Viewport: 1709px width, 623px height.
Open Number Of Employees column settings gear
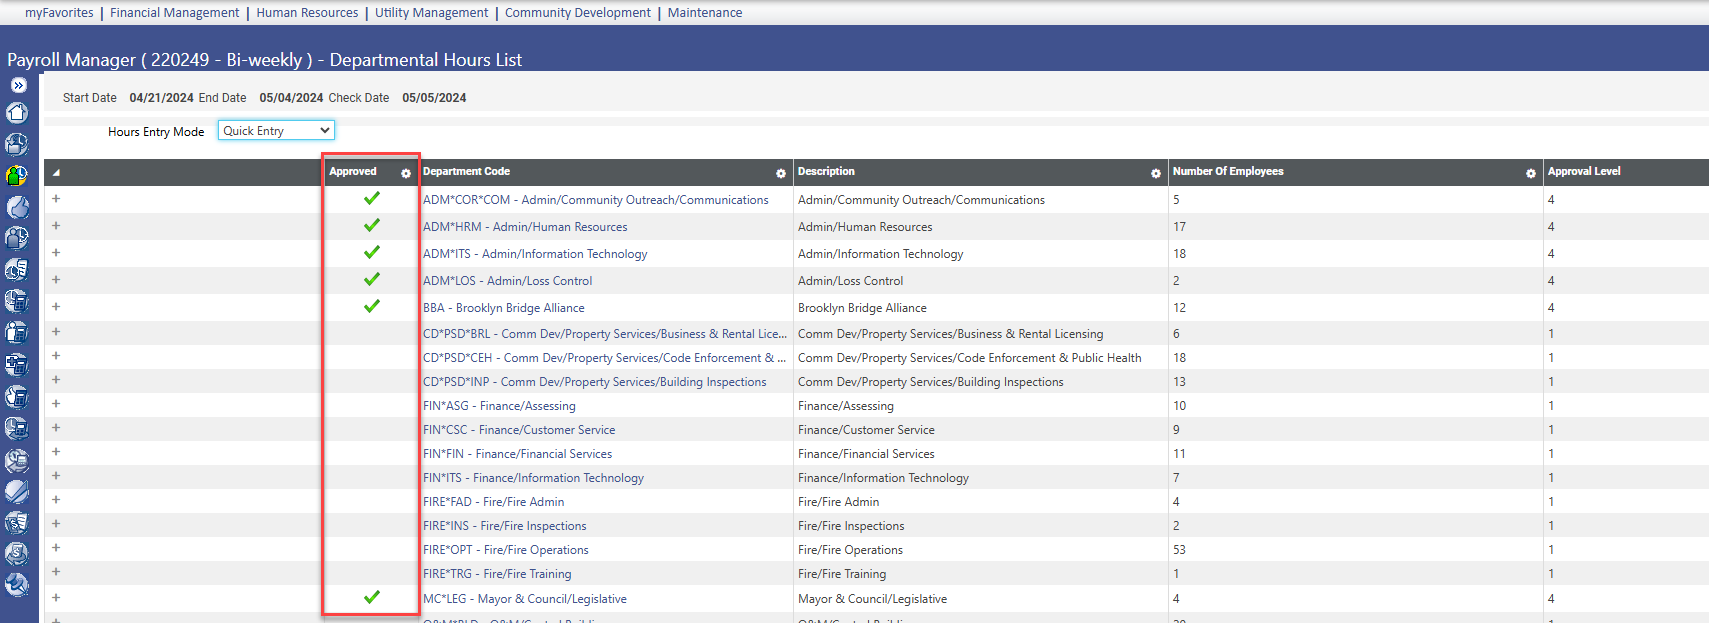1531,173
